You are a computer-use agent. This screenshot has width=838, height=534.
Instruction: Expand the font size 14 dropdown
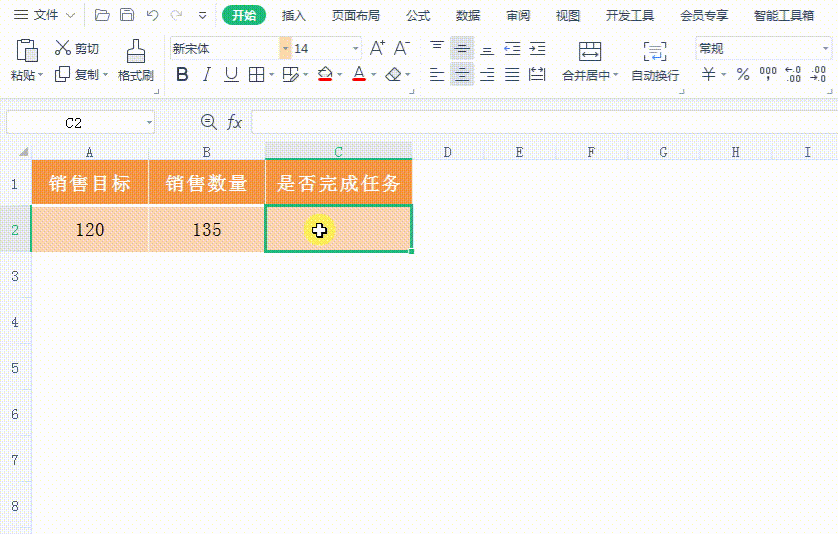356,48
